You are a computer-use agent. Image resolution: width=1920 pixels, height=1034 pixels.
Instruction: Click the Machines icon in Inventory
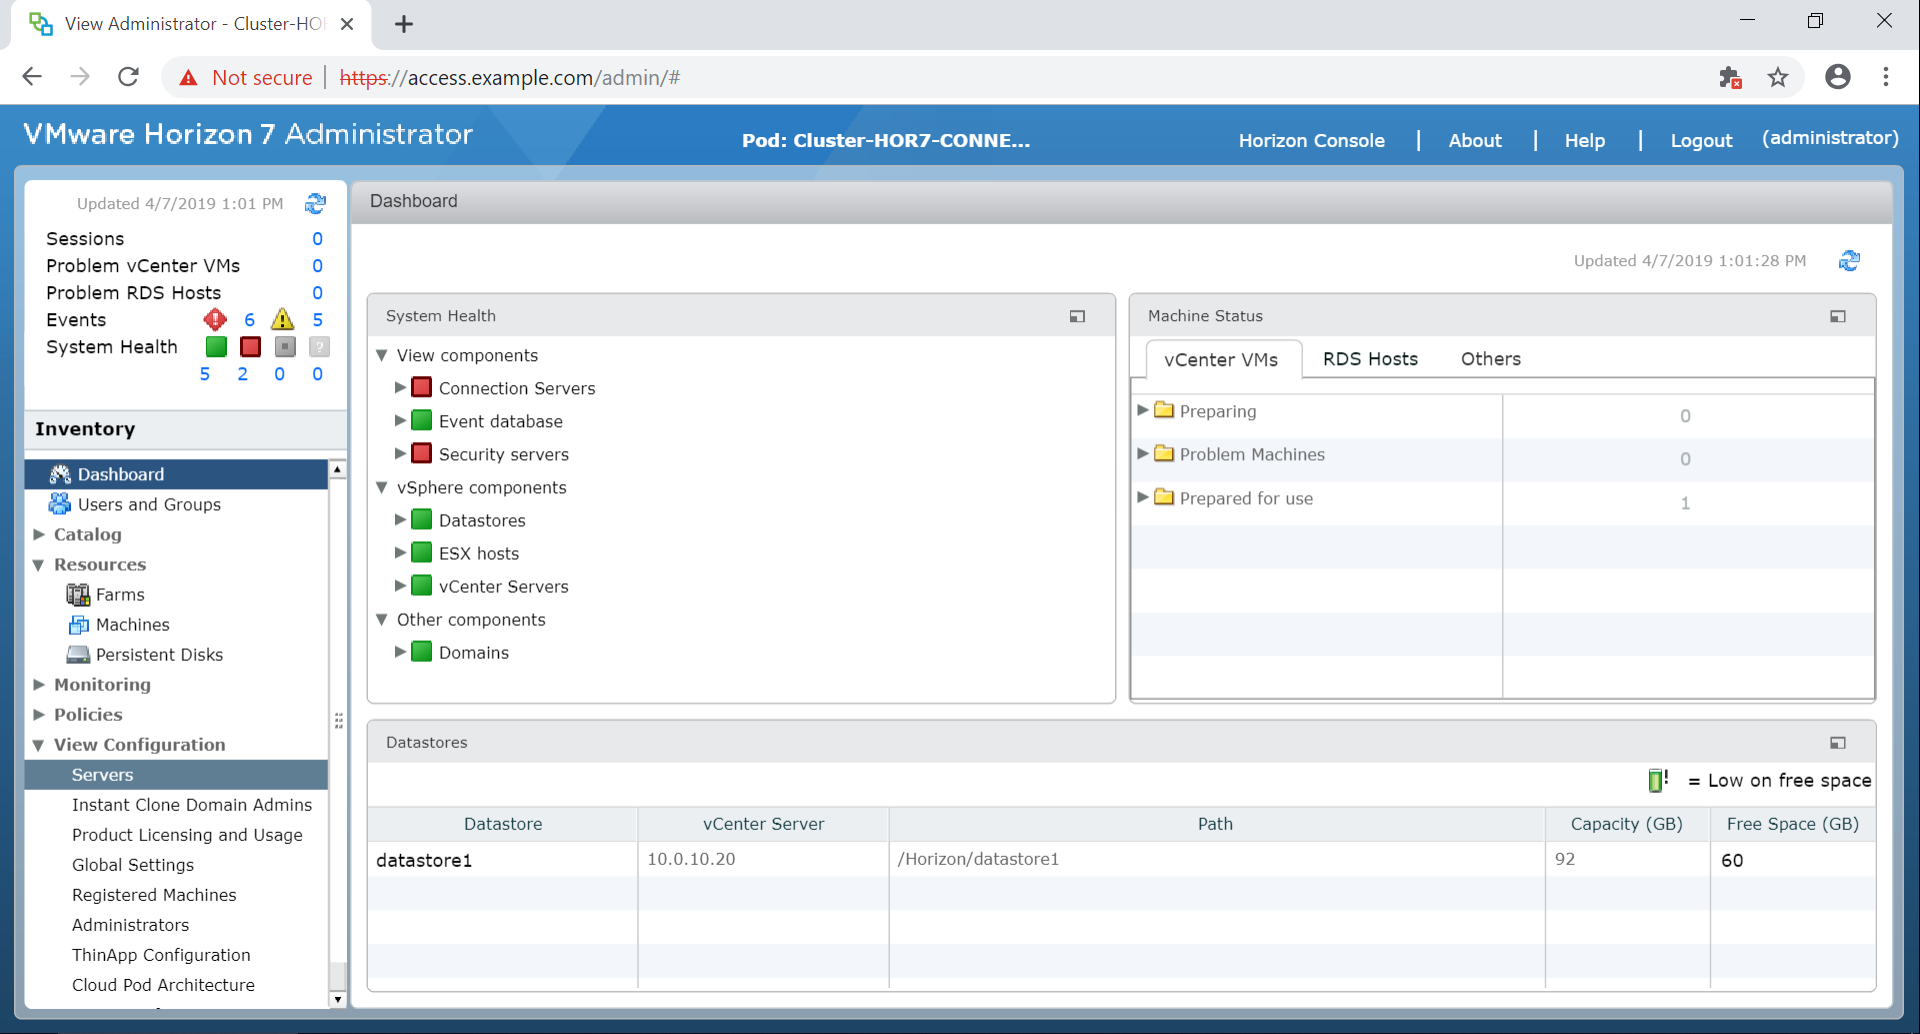coord(78,625)
